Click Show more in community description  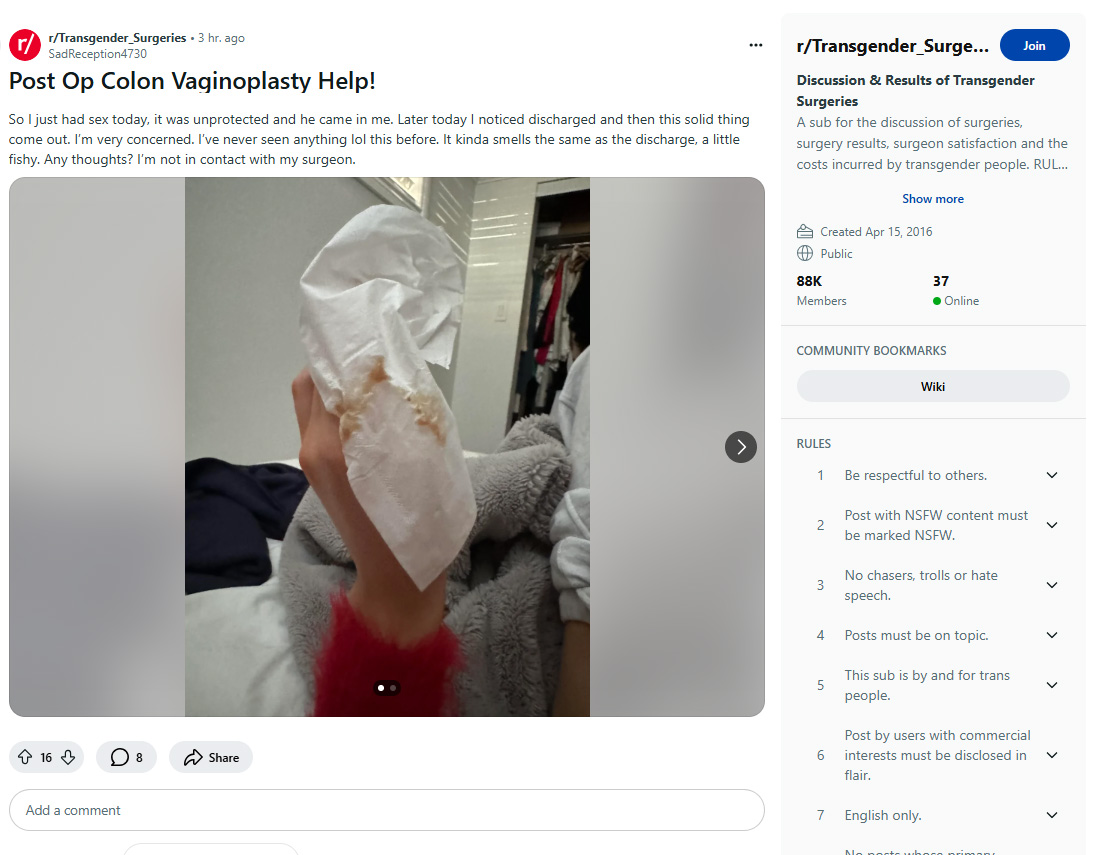coord(933,199)
